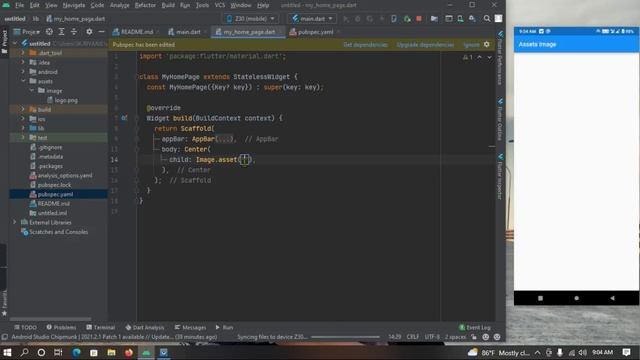640x360 pixels.
Task: Click Get dependencies link
Action: coord(365,44)
